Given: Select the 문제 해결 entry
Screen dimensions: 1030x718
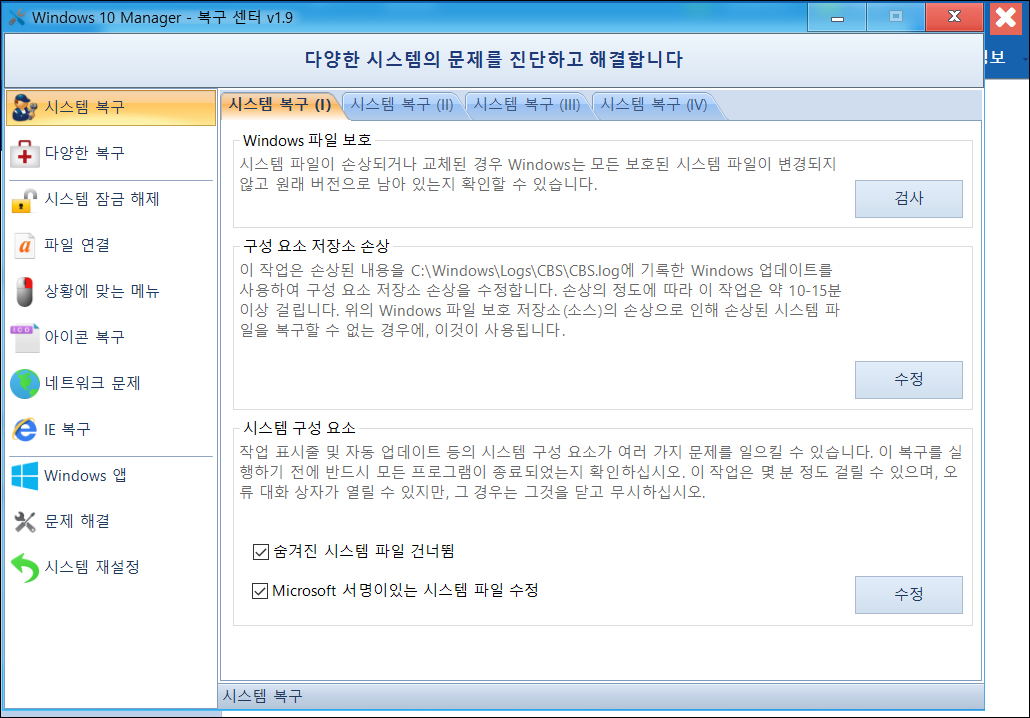Looking at the screenshot, I should click(x=110, y=522).
